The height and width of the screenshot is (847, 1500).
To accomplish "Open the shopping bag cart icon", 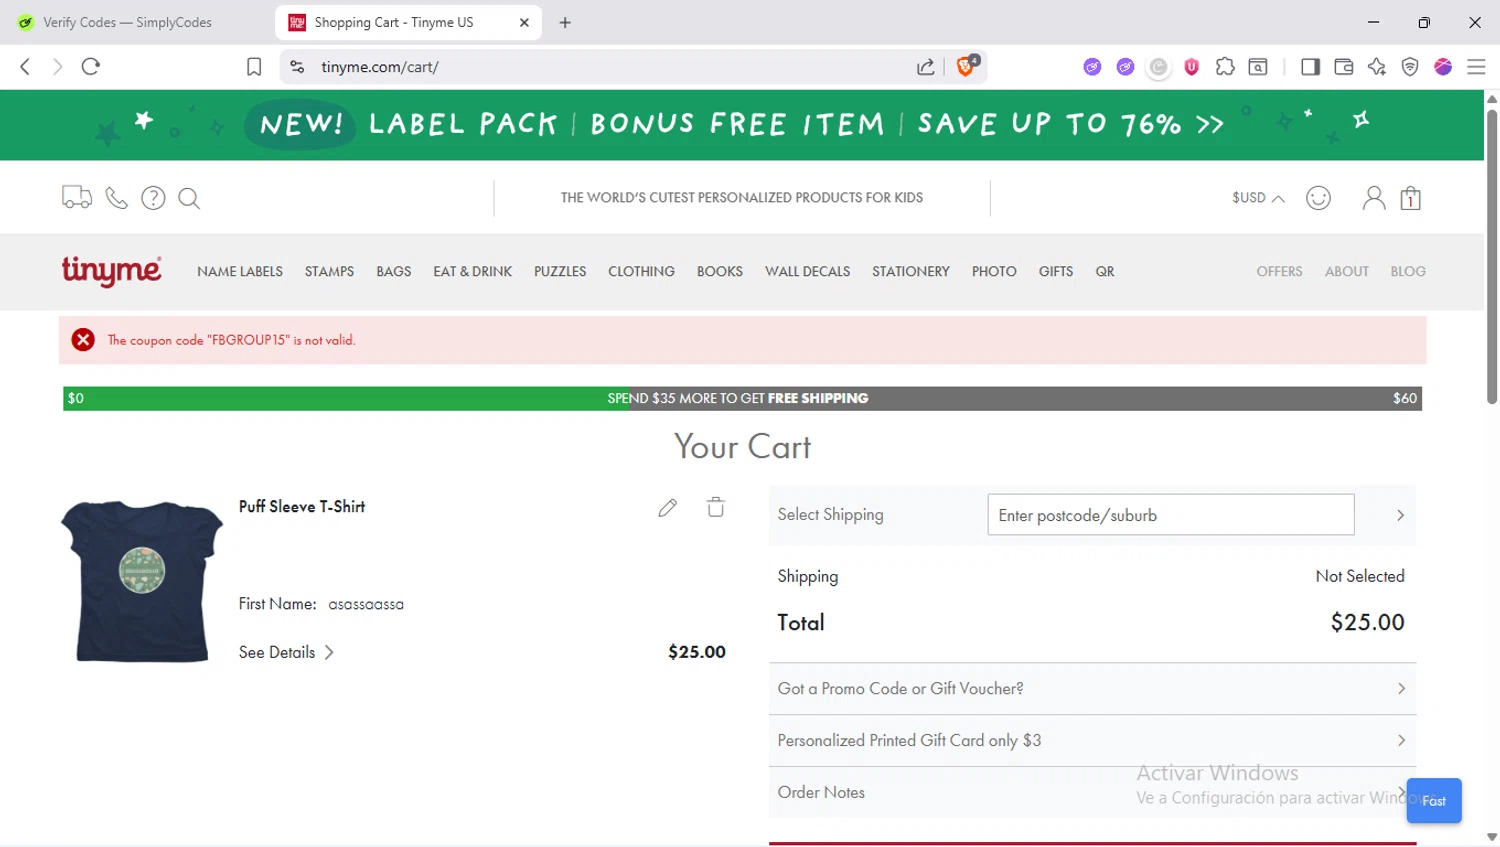I will 1411,198.
